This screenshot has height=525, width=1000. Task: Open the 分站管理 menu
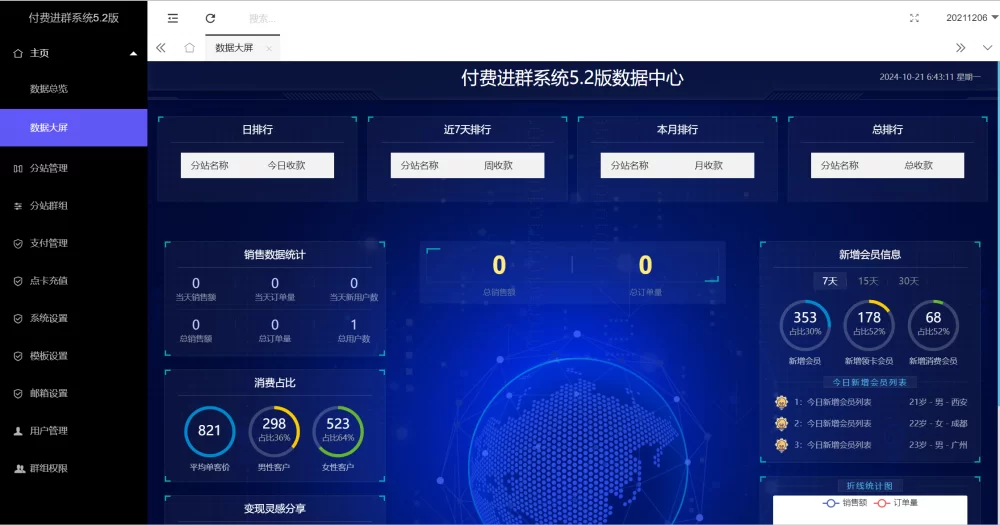coord(73,168)
